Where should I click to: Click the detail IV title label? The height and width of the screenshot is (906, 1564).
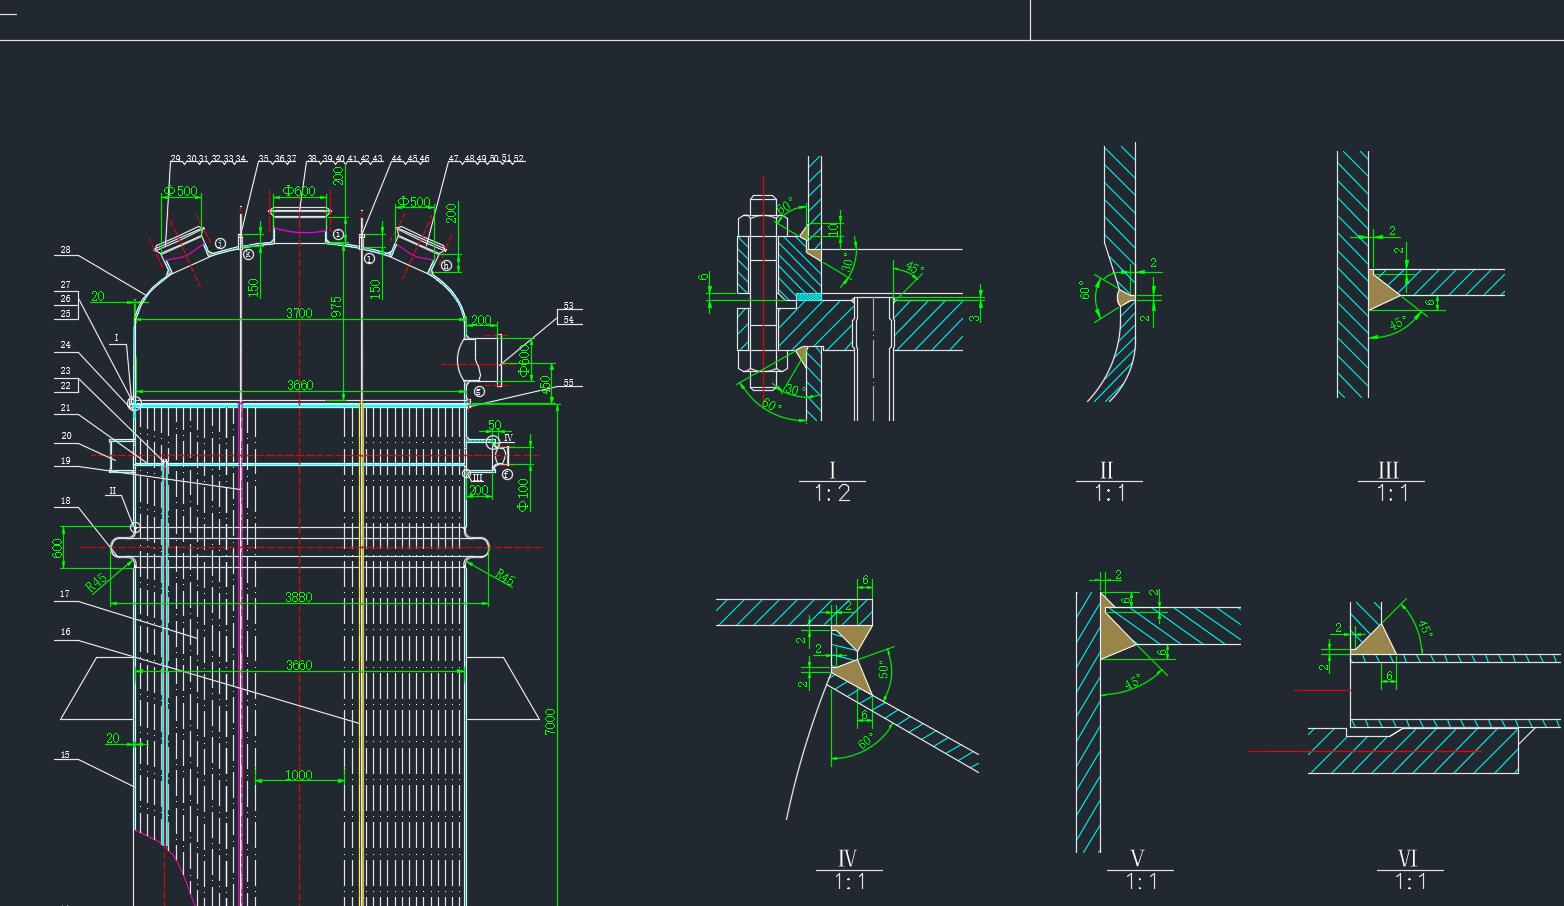pos(847,858)
